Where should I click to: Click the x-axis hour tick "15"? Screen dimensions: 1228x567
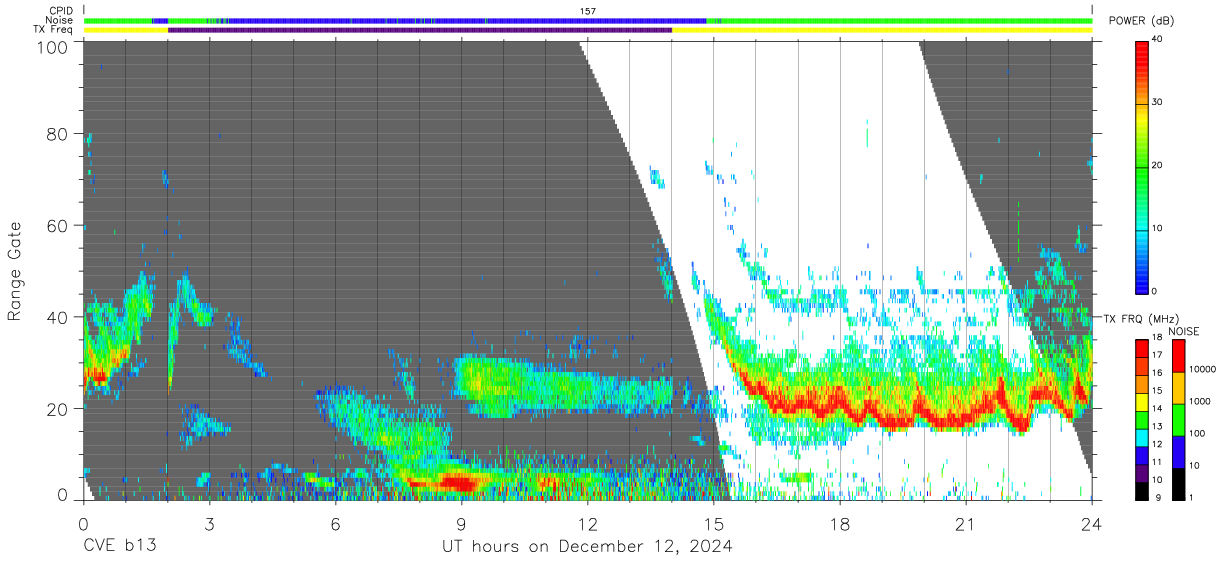(713, 523)
